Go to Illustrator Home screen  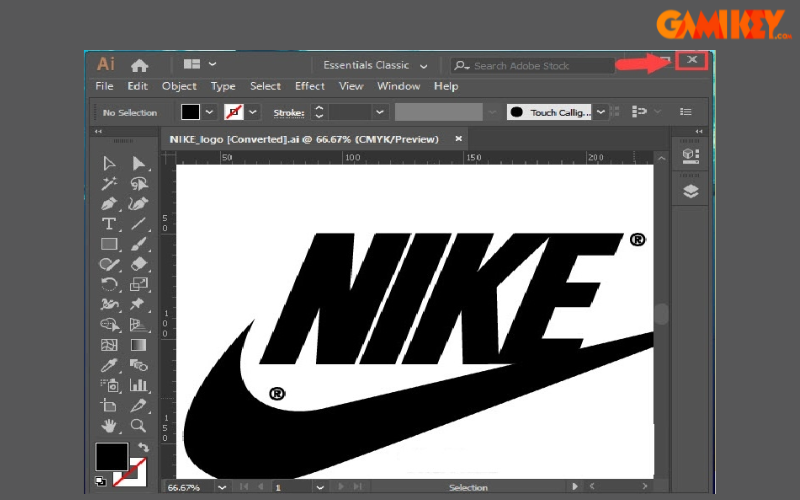point(139,65)
